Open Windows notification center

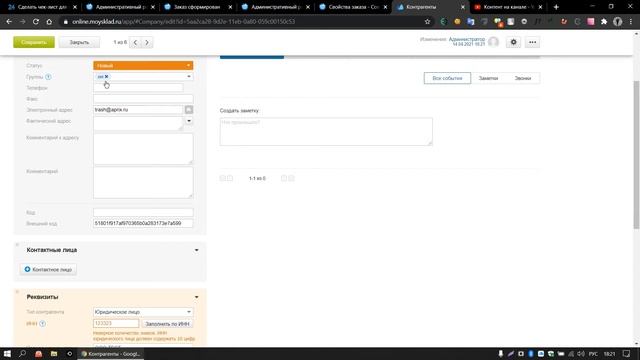pyautogui.click(x=627, y=354)
